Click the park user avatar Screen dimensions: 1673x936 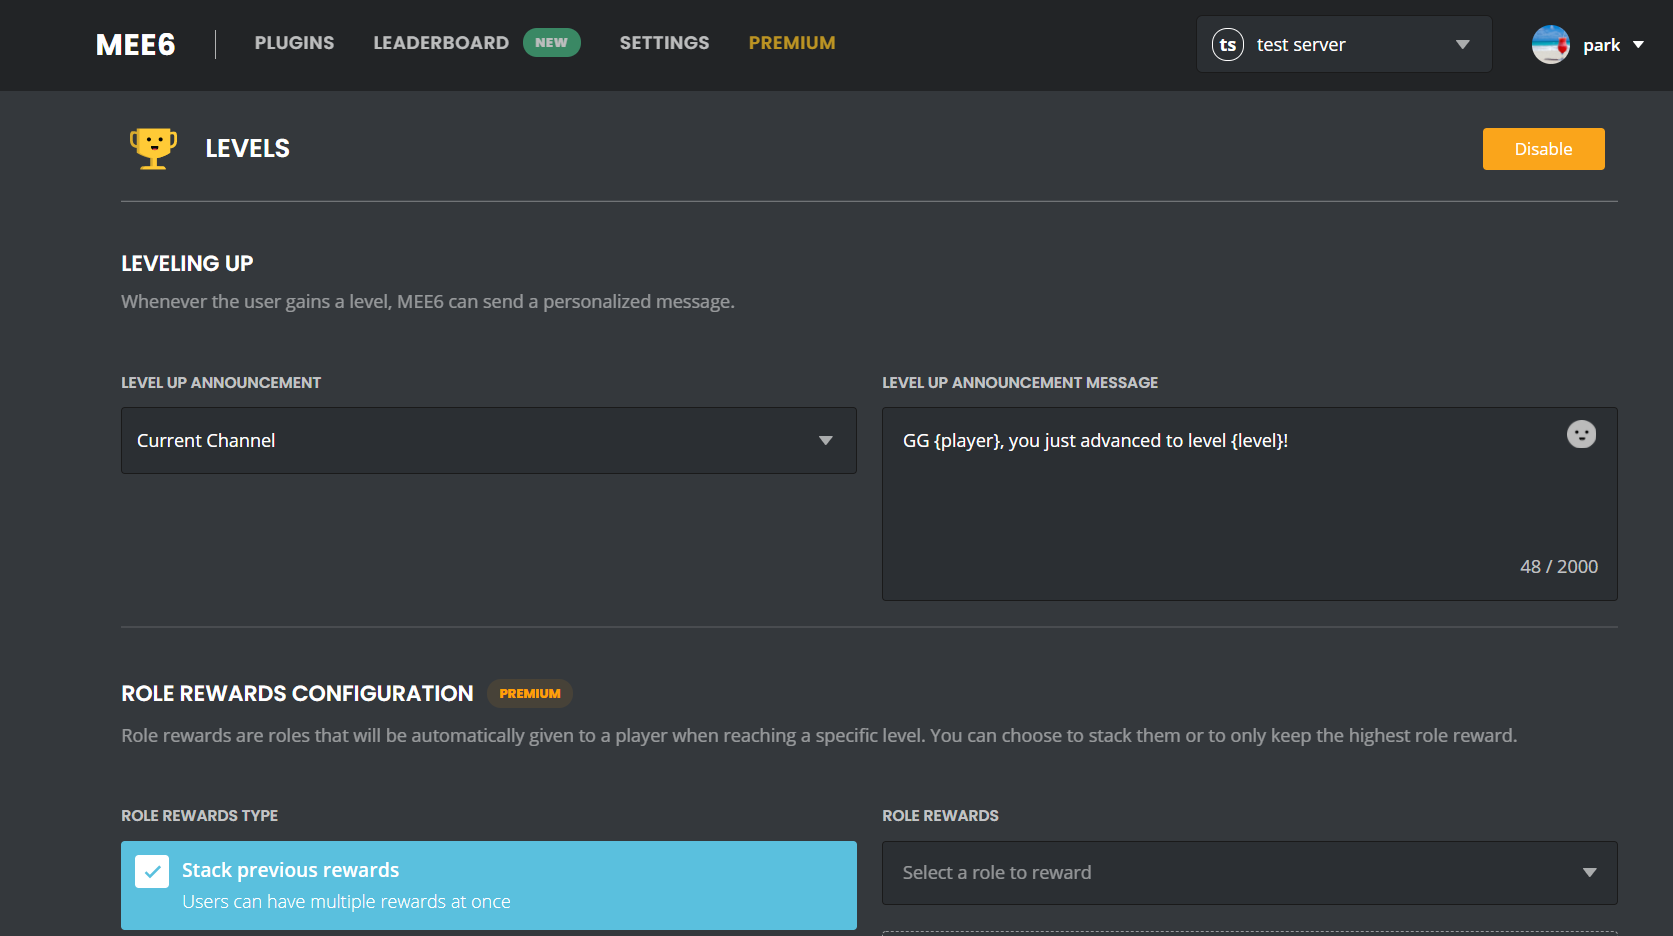(1551, 45)
